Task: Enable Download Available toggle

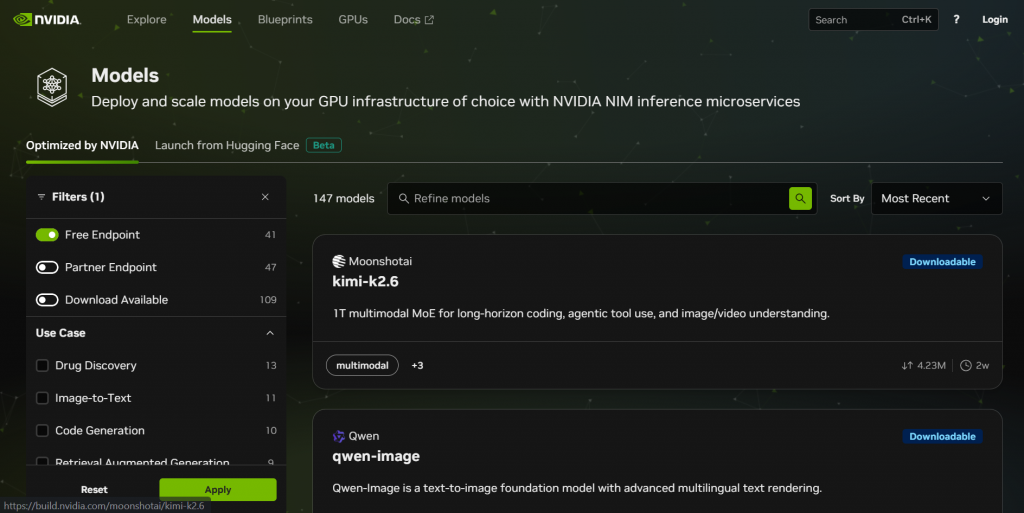Action: pyautogui.click(x=47, y=300)
